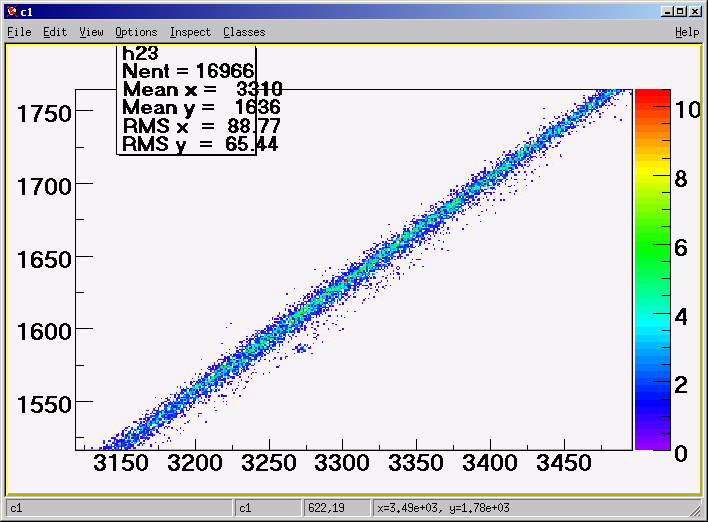Click the y-axis label 1650
This screenshot has width=708, height=522.
(44, 260)
